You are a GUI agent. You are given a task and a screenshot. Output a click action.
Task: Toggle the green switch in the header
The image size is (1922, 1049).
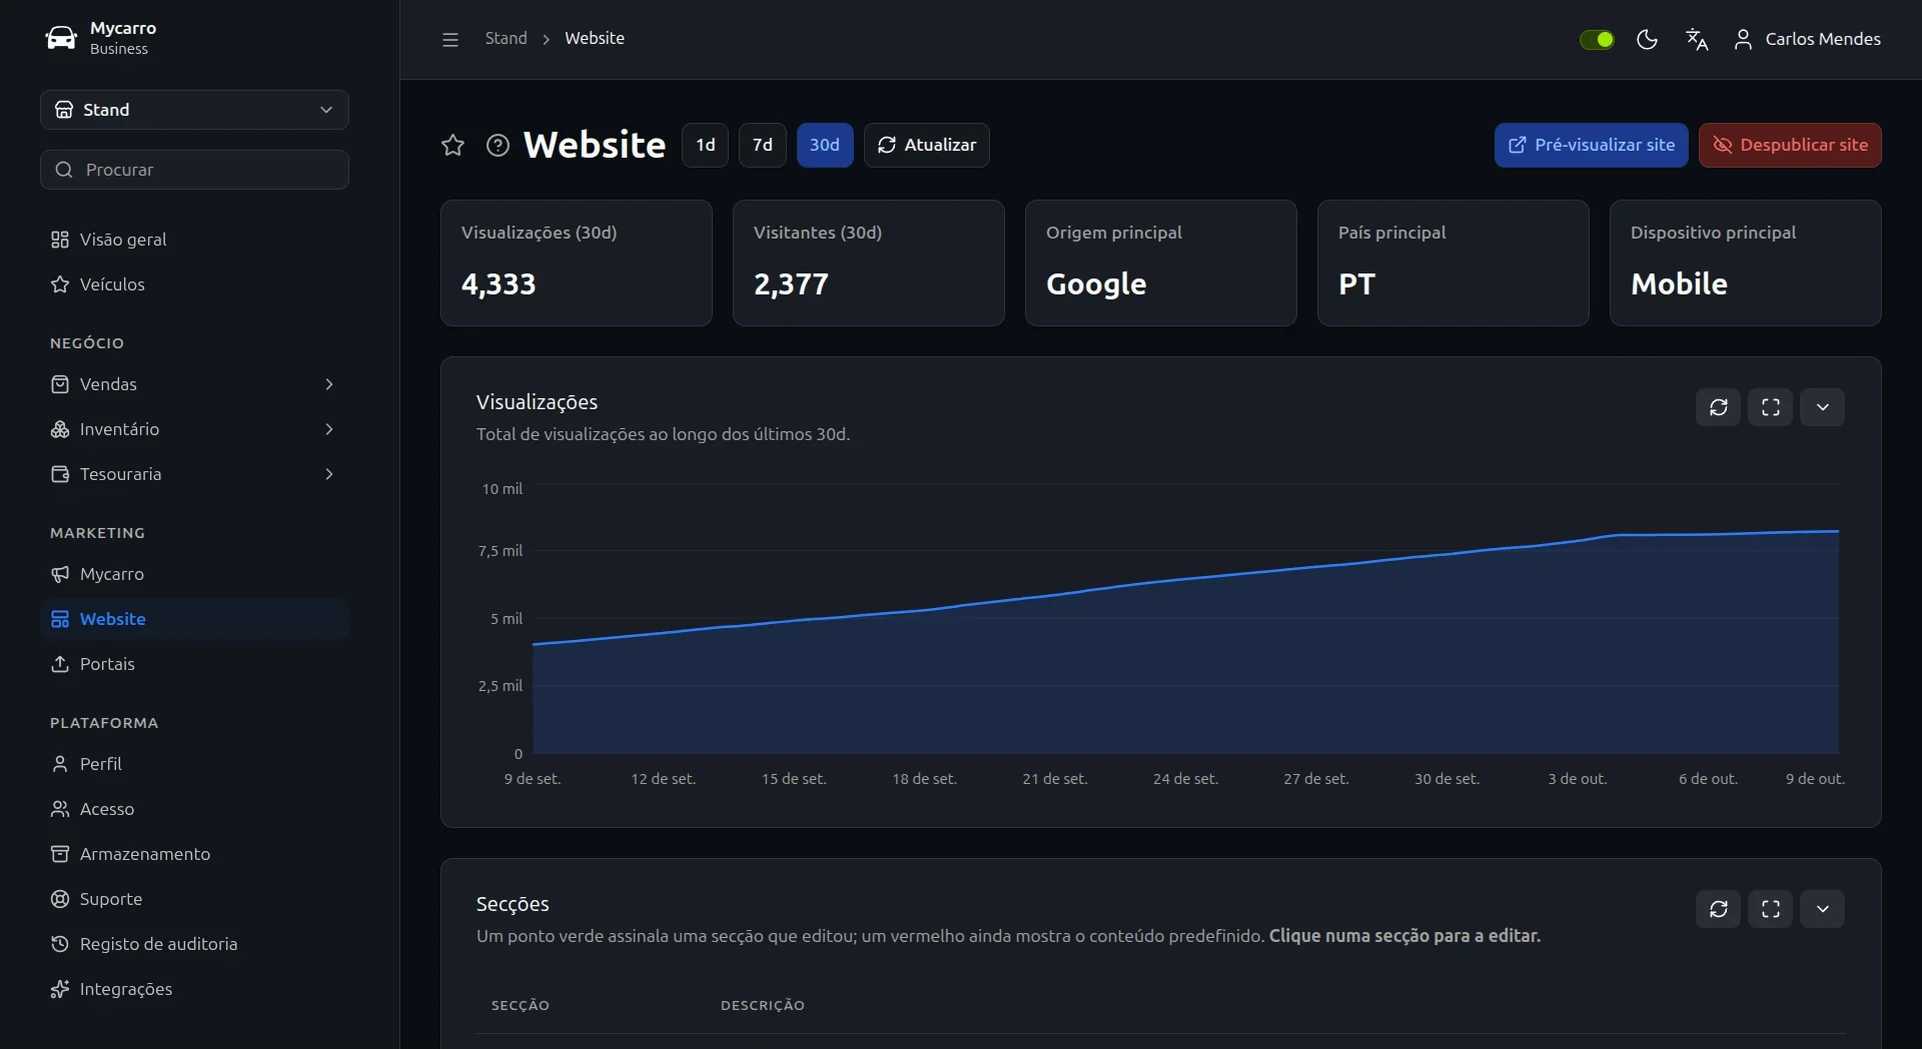click(1596, 39)
